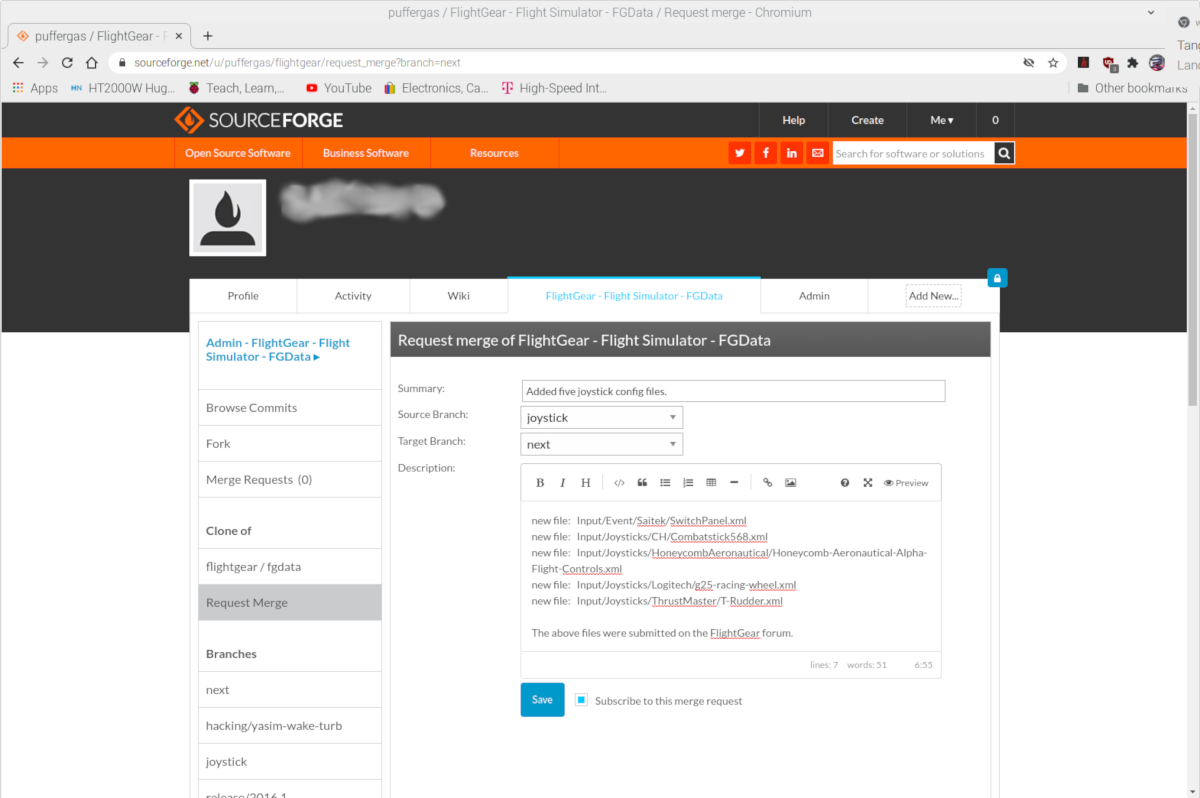Toggle fullscreen editor mode
Image resolution: width=1200 pixels, height=798 pixels.
click(868, 483)
